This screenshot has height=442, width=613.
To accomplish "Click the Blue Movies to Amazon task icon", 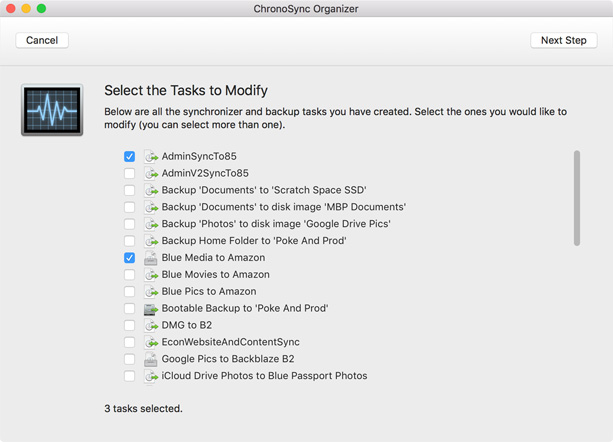I will point(151,275).
